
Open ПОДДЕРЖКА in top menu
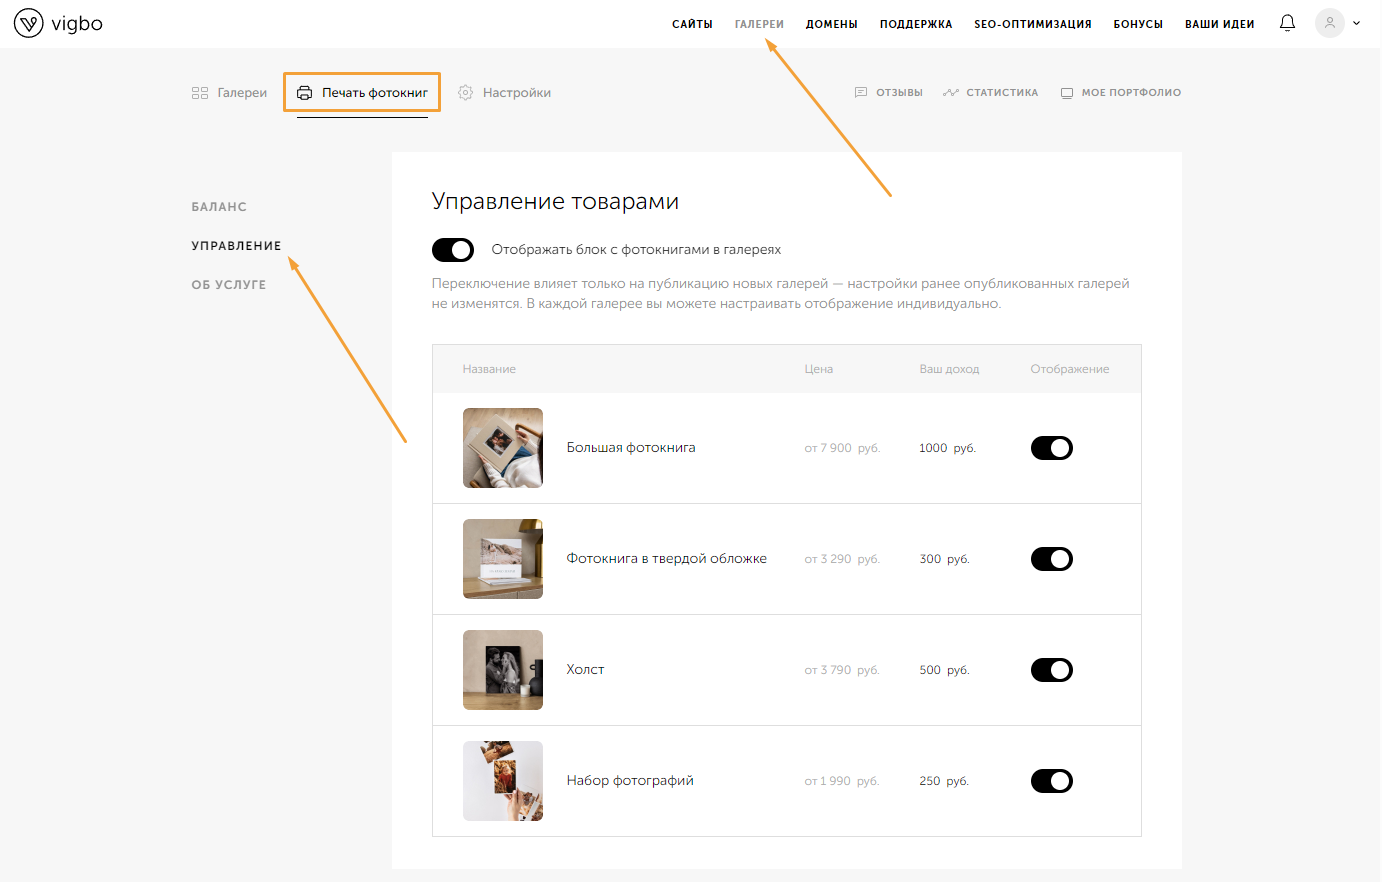click(x=916, y=24)
